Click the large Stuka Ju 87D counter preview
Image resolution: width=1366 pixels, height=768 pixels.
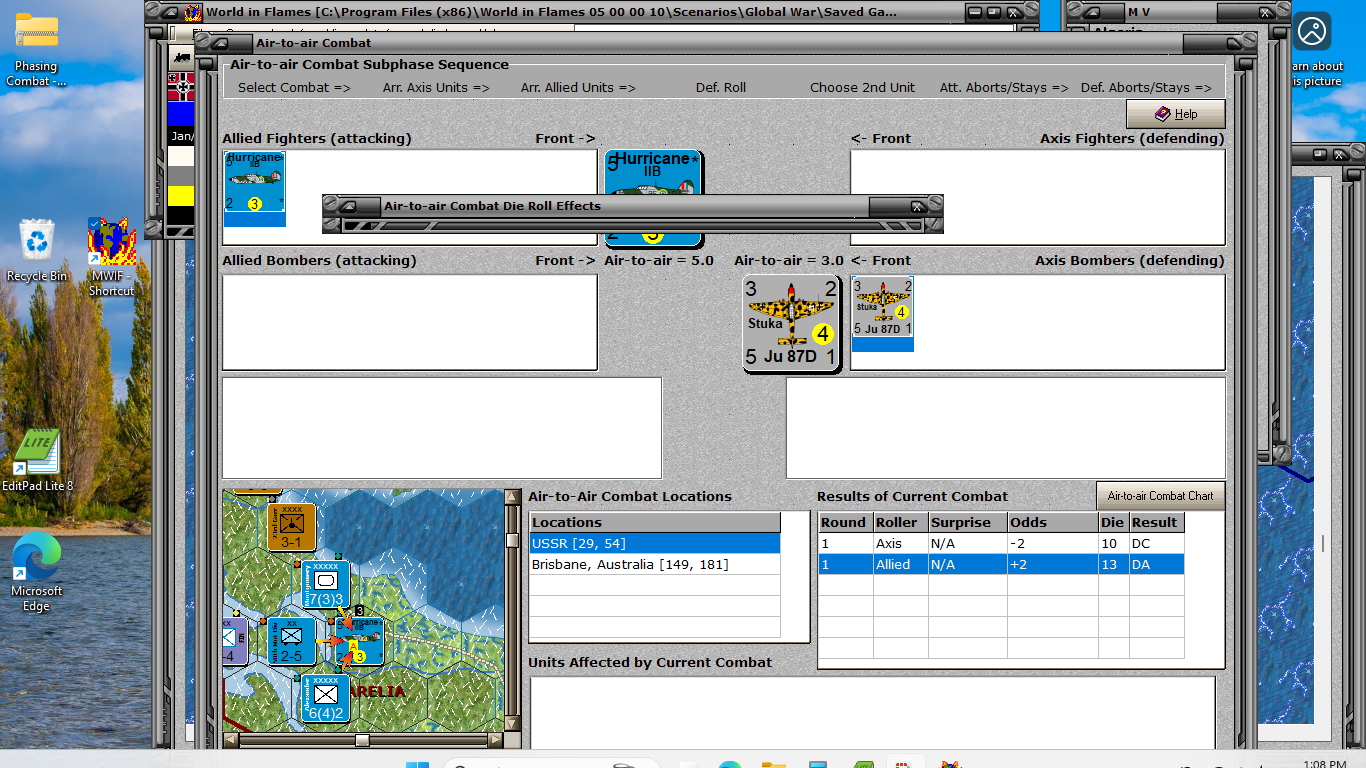(792, 324)
